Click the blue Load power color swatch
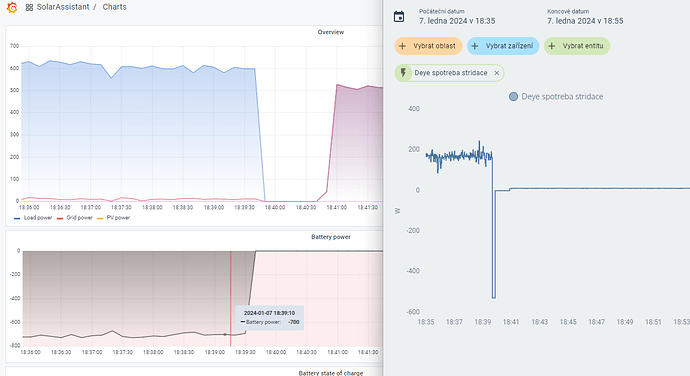This screenshot has width=690, height=376. click(x=17, y=218)
